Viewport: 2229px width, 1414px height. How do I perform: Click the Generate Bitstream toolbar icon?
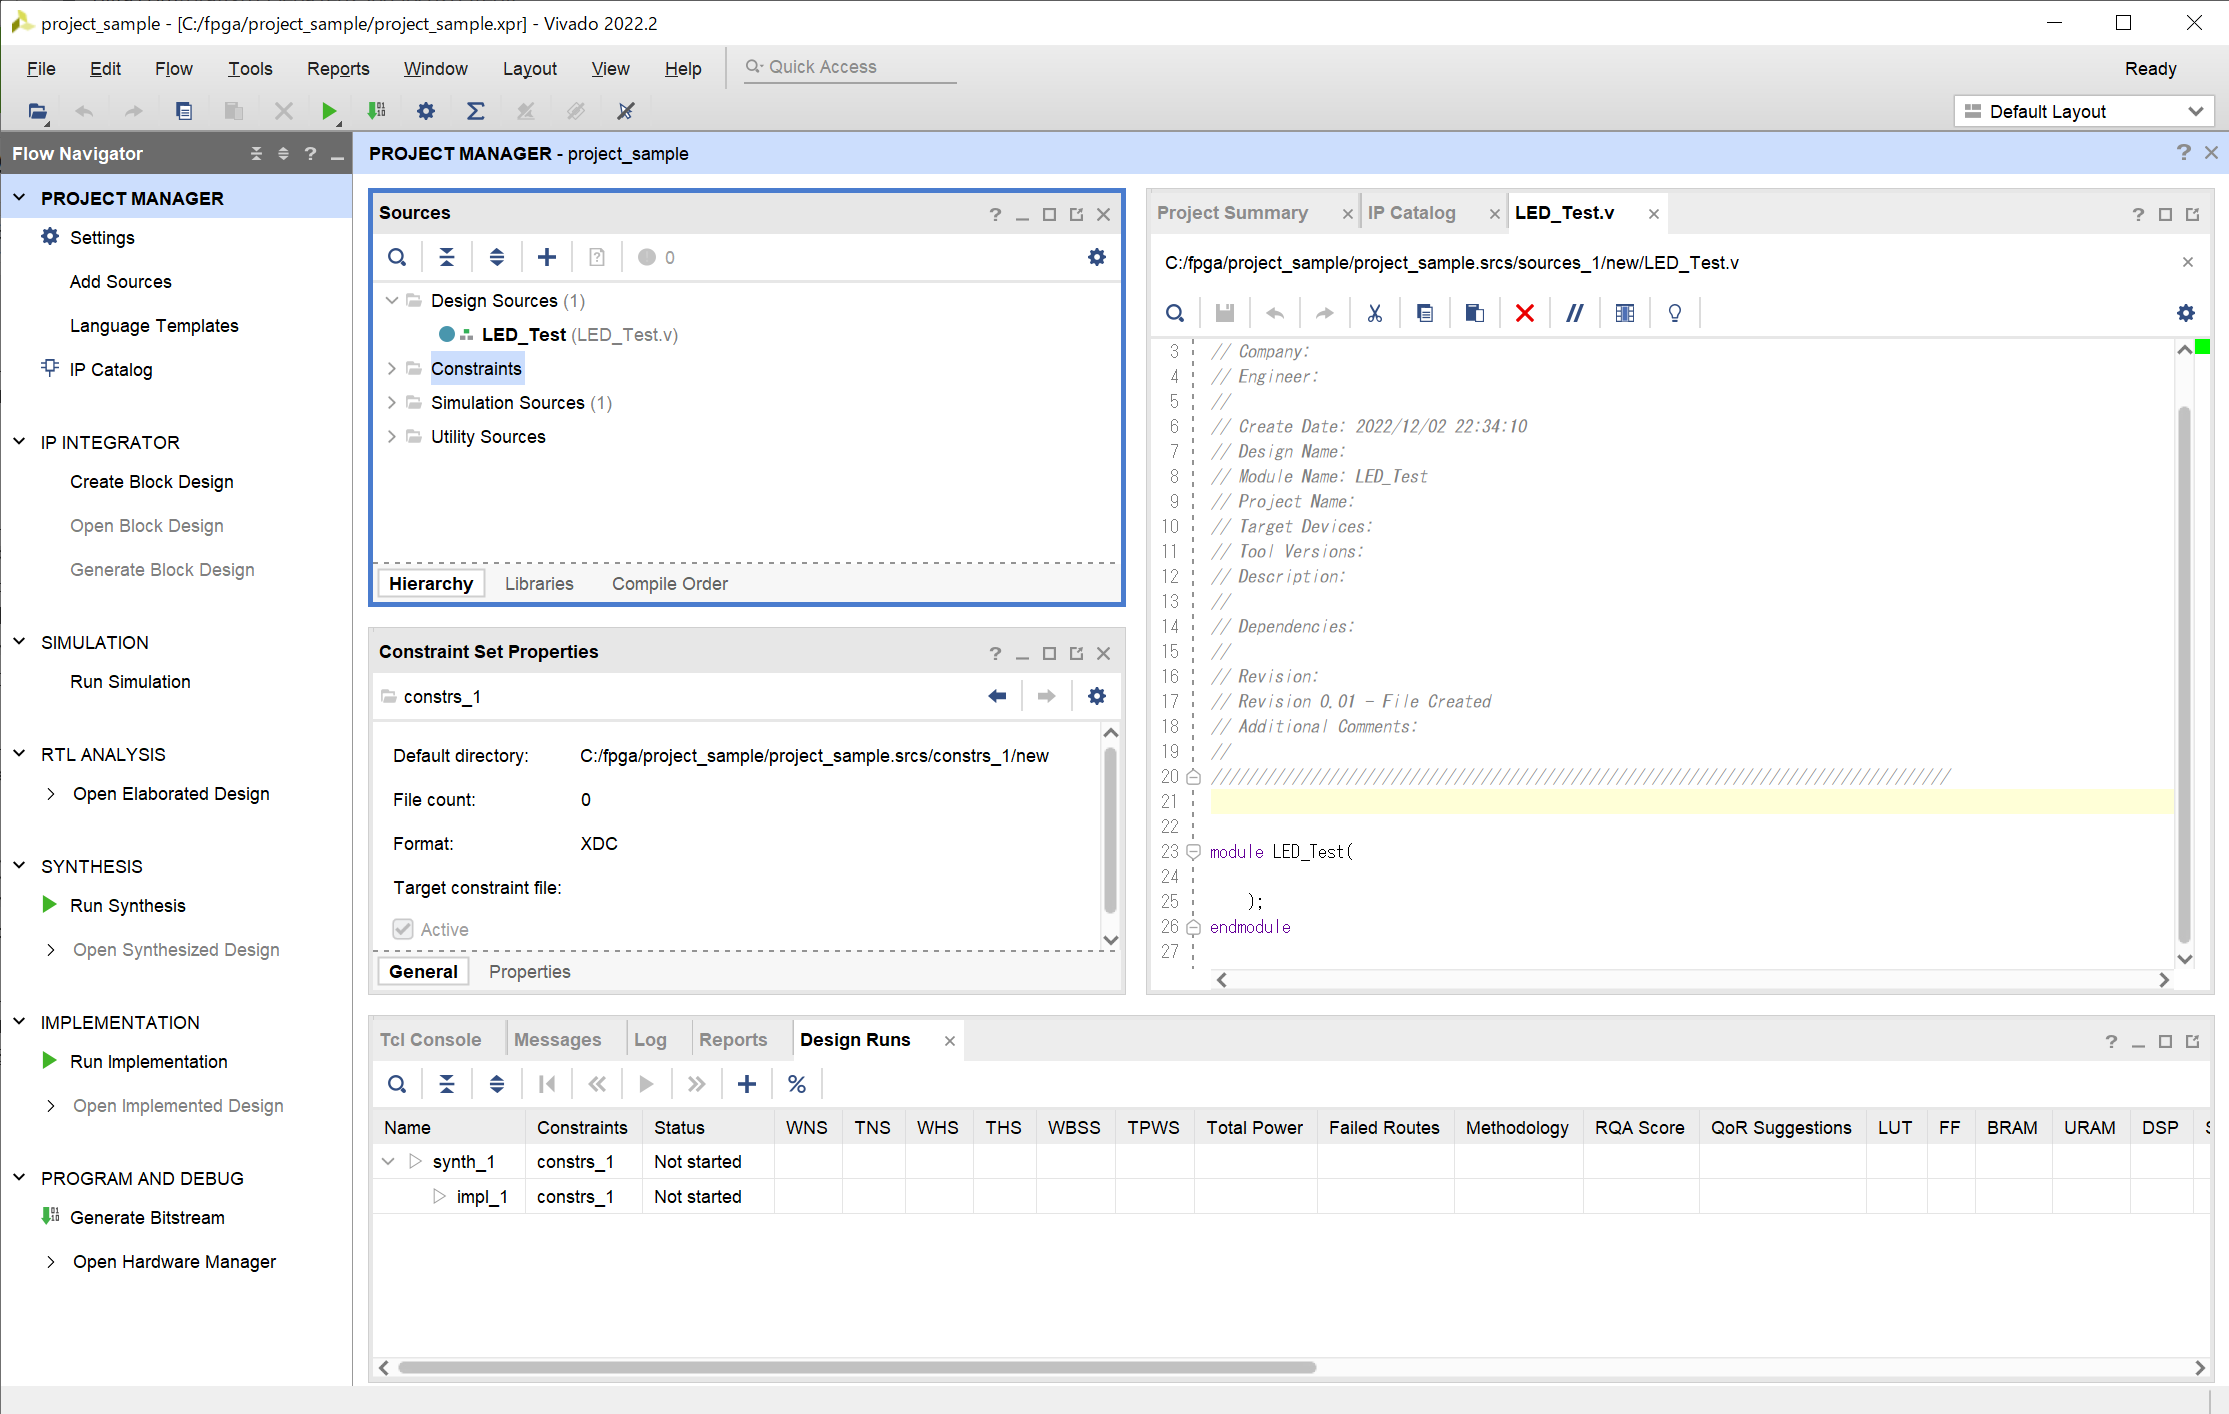tap(377, 111)
